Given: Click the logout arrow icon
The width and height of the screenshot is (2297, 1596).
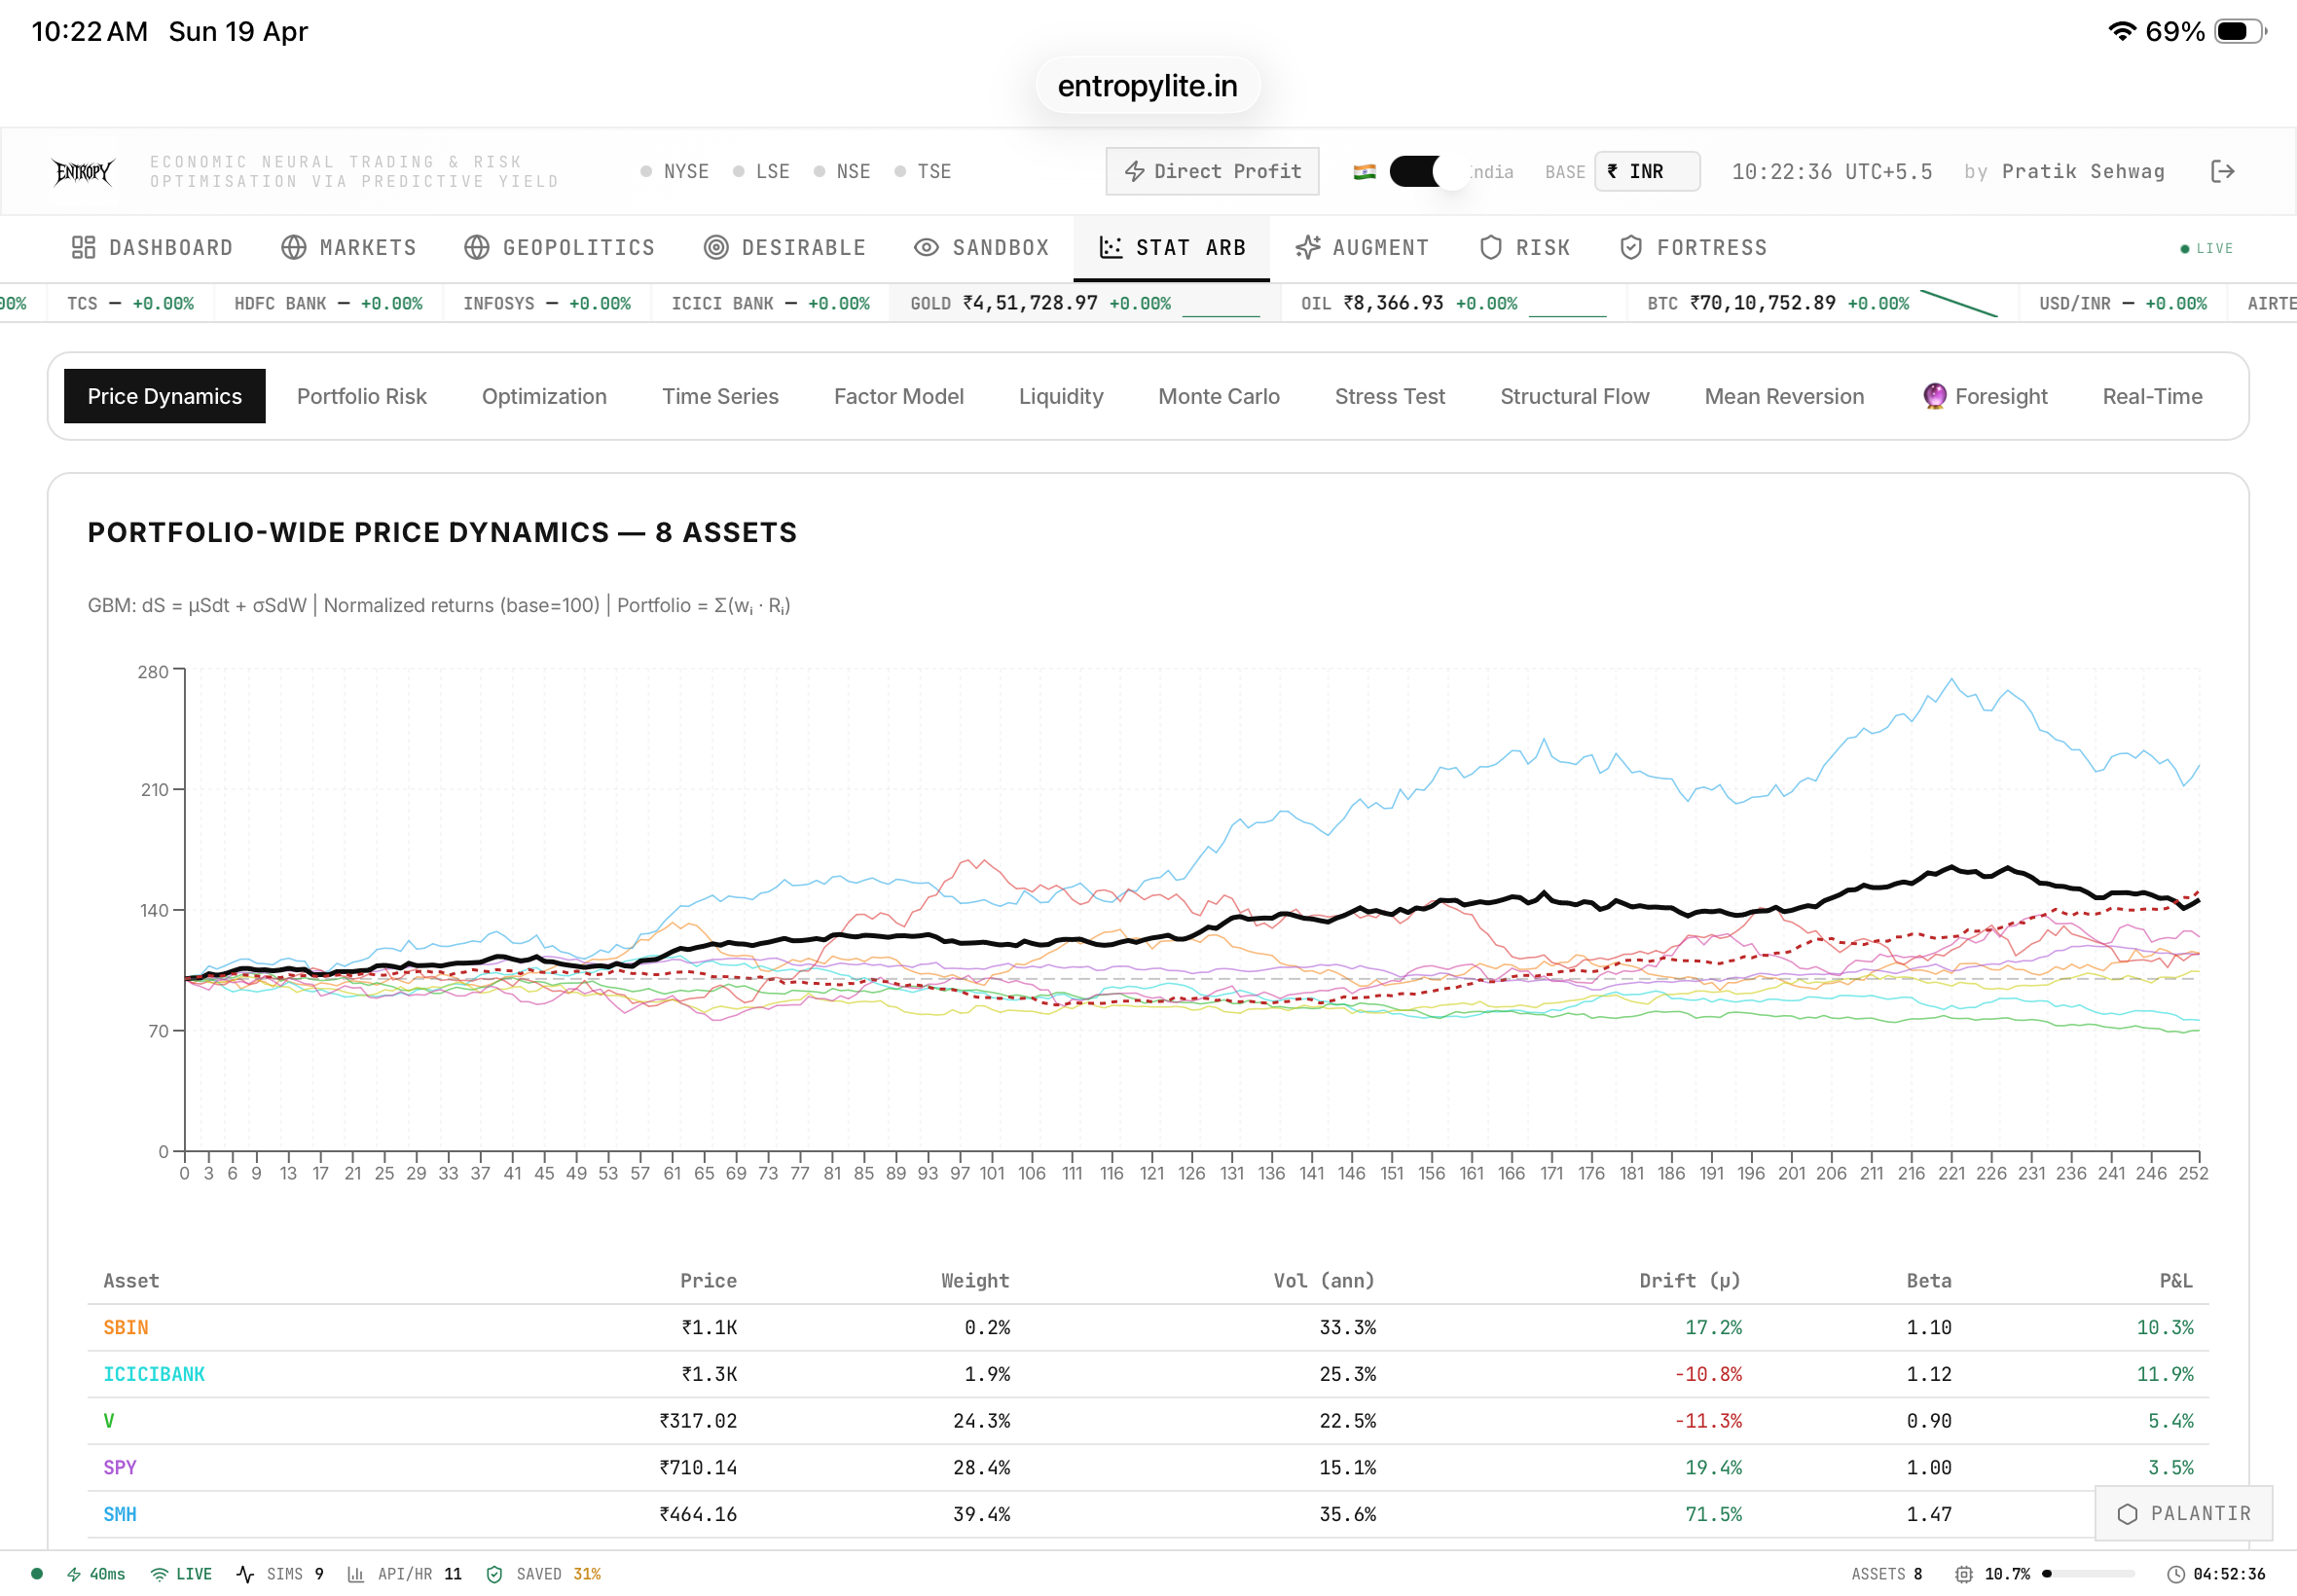Looking at the screenshot, I should click(x=2222, y=171).
